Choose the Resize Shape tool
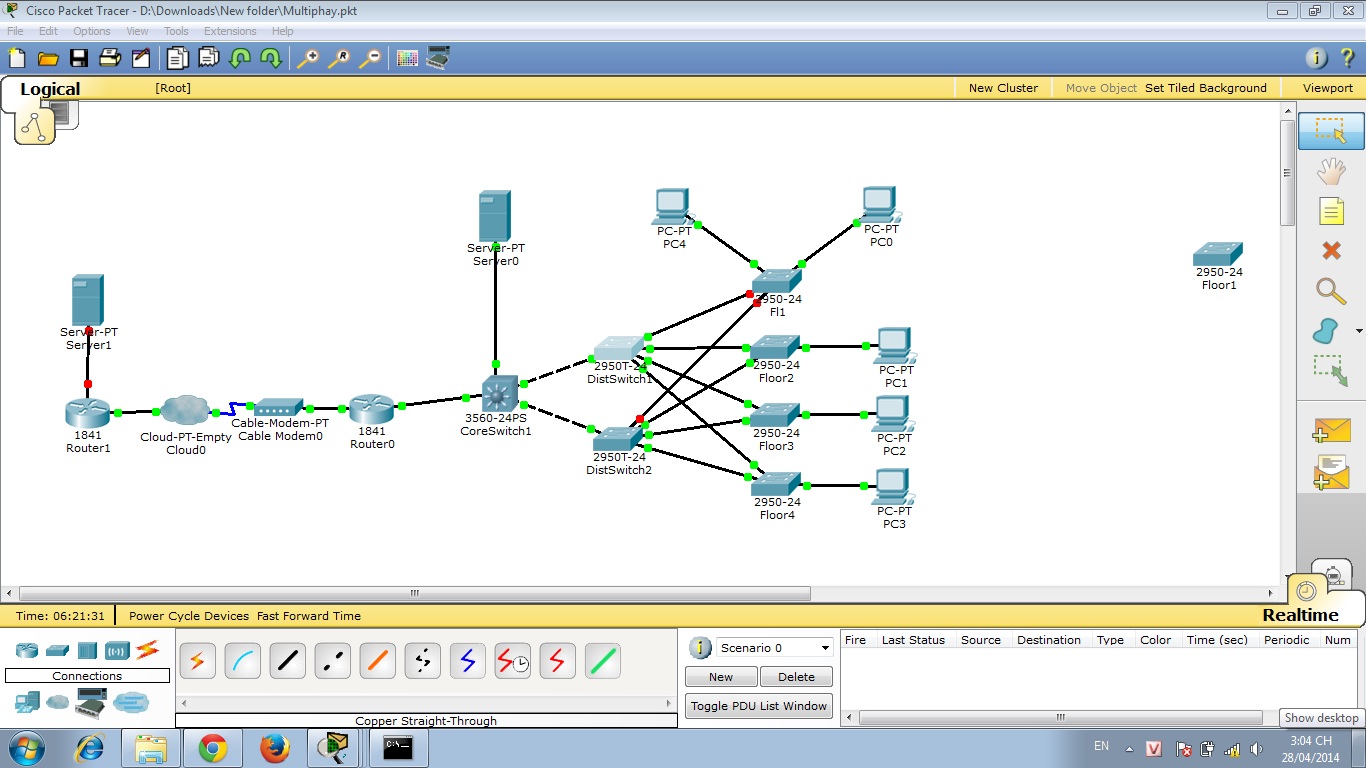 point(1331,370)
